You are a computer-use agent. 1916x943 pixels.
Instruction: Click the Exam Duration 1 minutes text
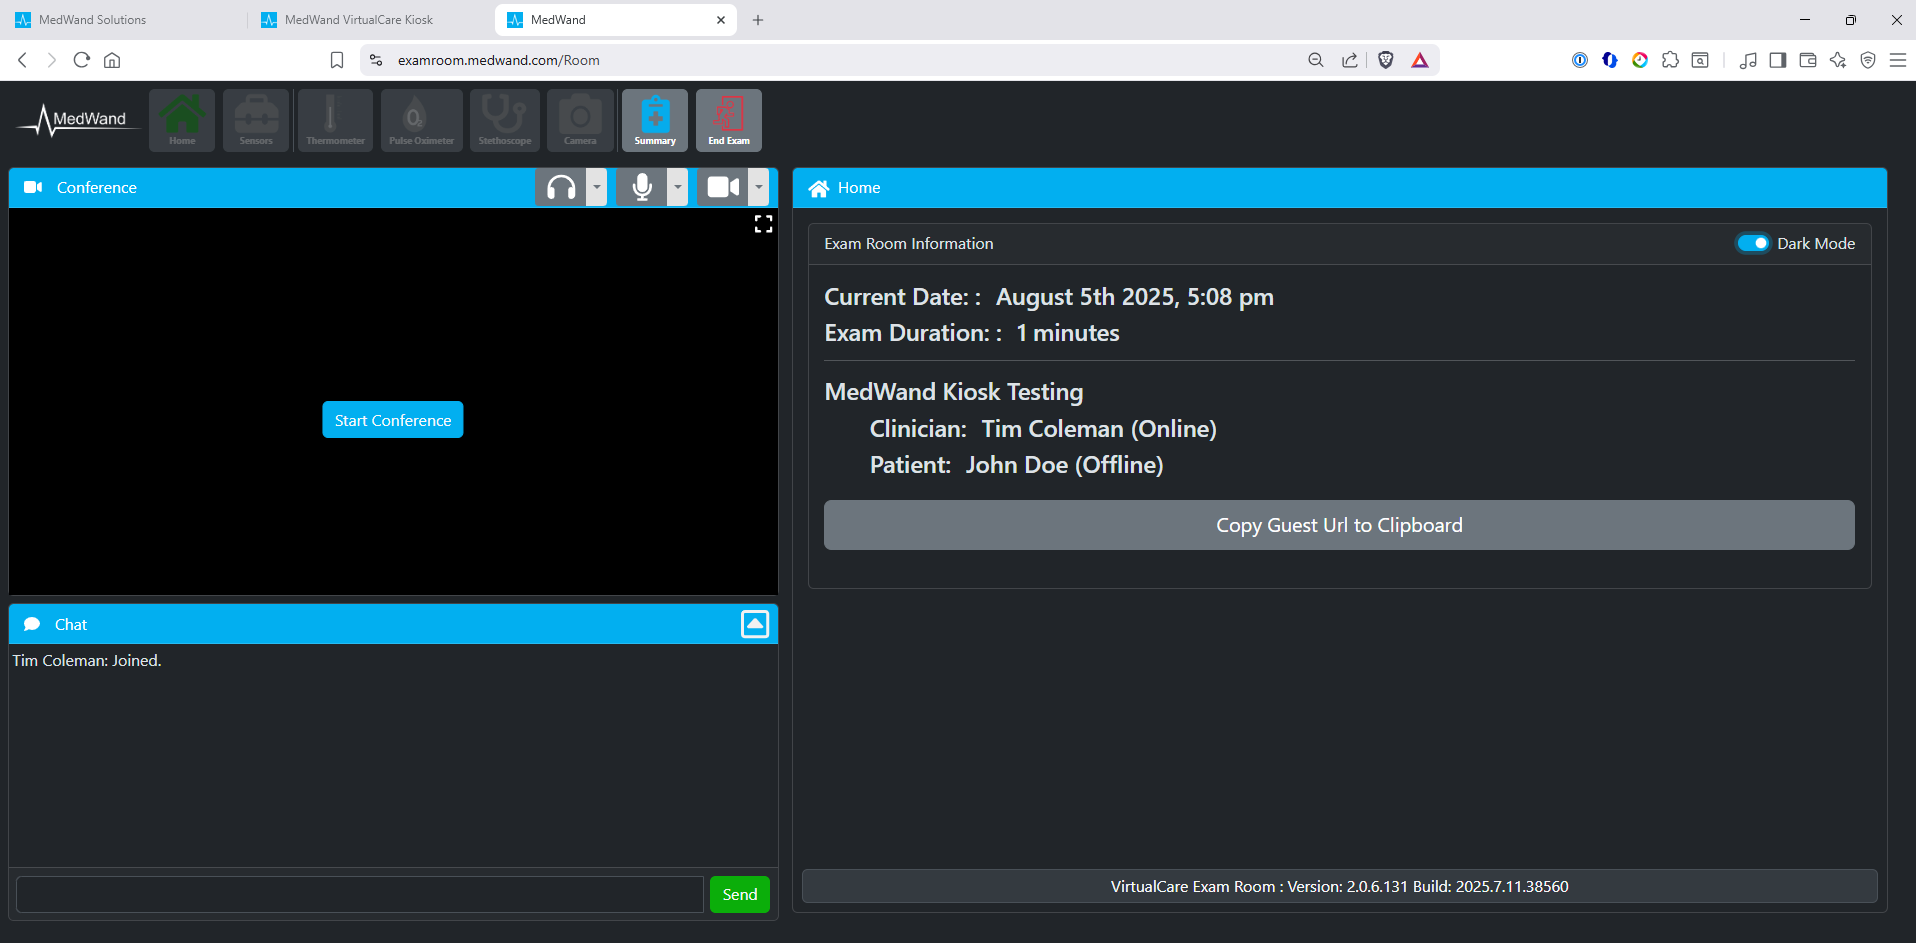pyautogui.click(x=972, y=333)
